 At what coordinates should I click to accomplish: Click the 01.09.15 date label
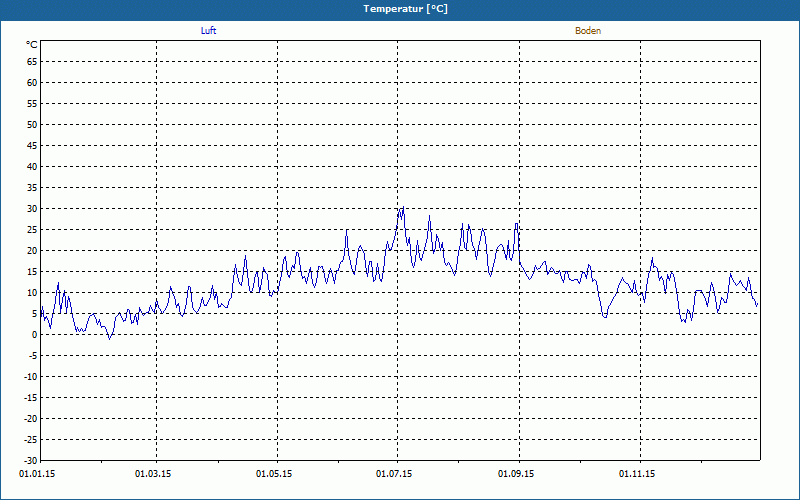pos(516,474)
